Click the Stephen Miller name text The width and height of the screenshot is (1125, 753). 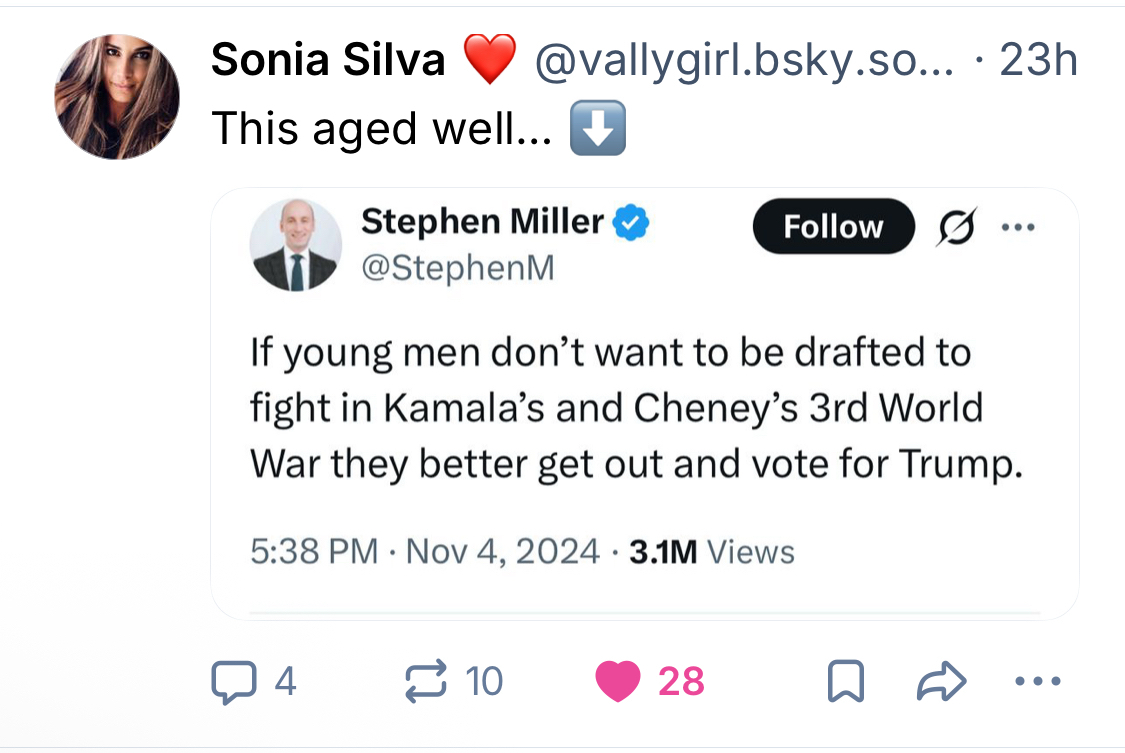click(x=481, y=221)
